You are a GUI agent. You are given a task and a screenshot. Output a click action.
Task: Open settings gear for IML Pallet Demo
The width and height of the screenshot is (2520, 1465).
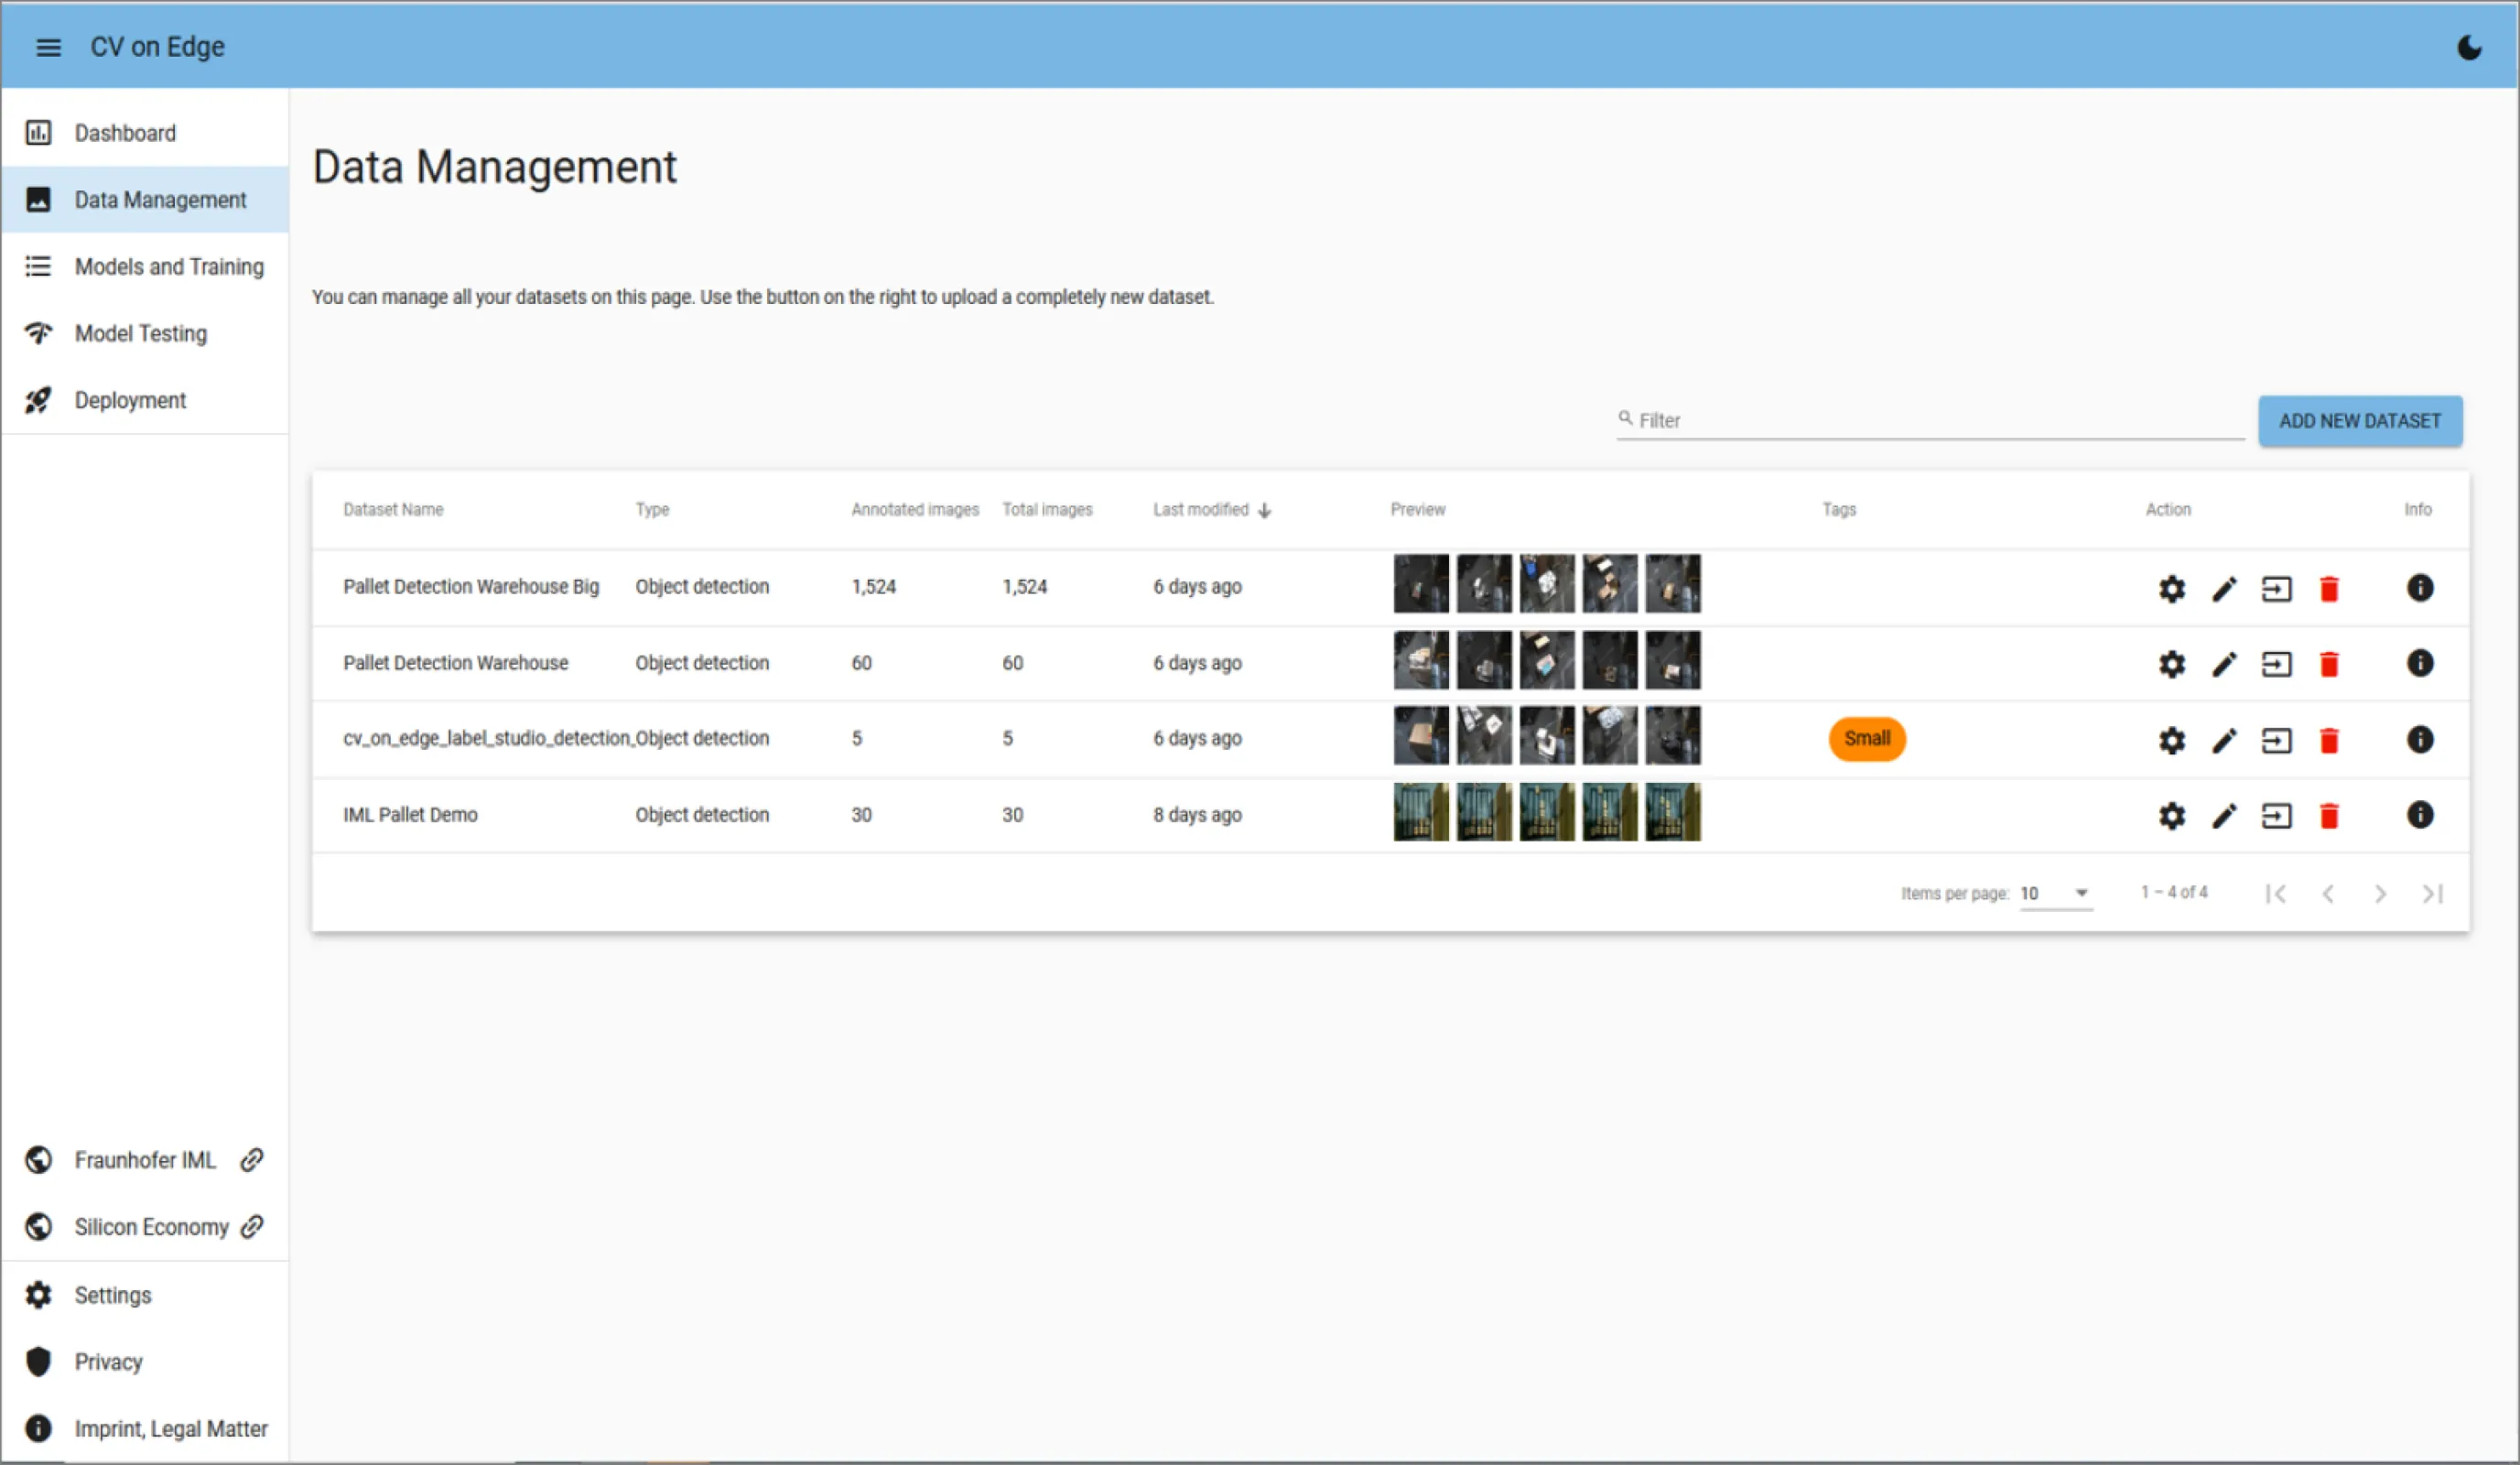click(x=2171, y=816)
